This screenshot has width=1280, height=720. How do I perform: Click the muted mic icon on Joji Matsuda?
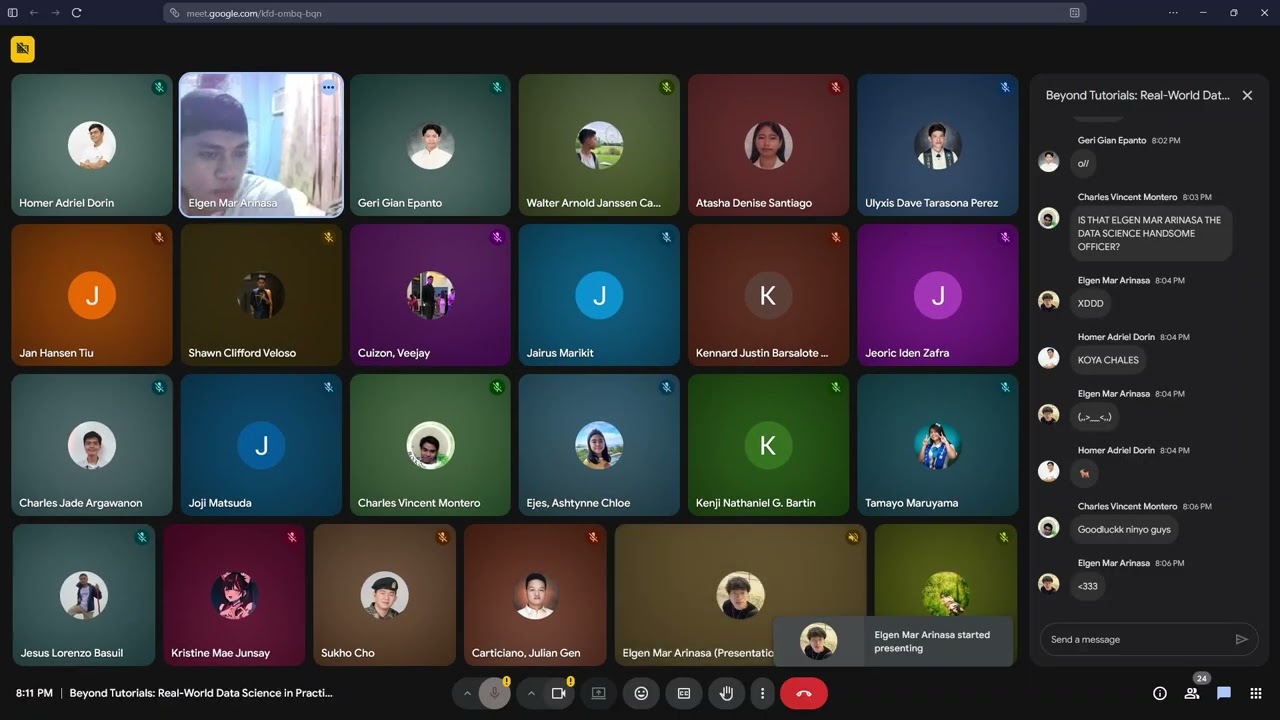(328, 387)
